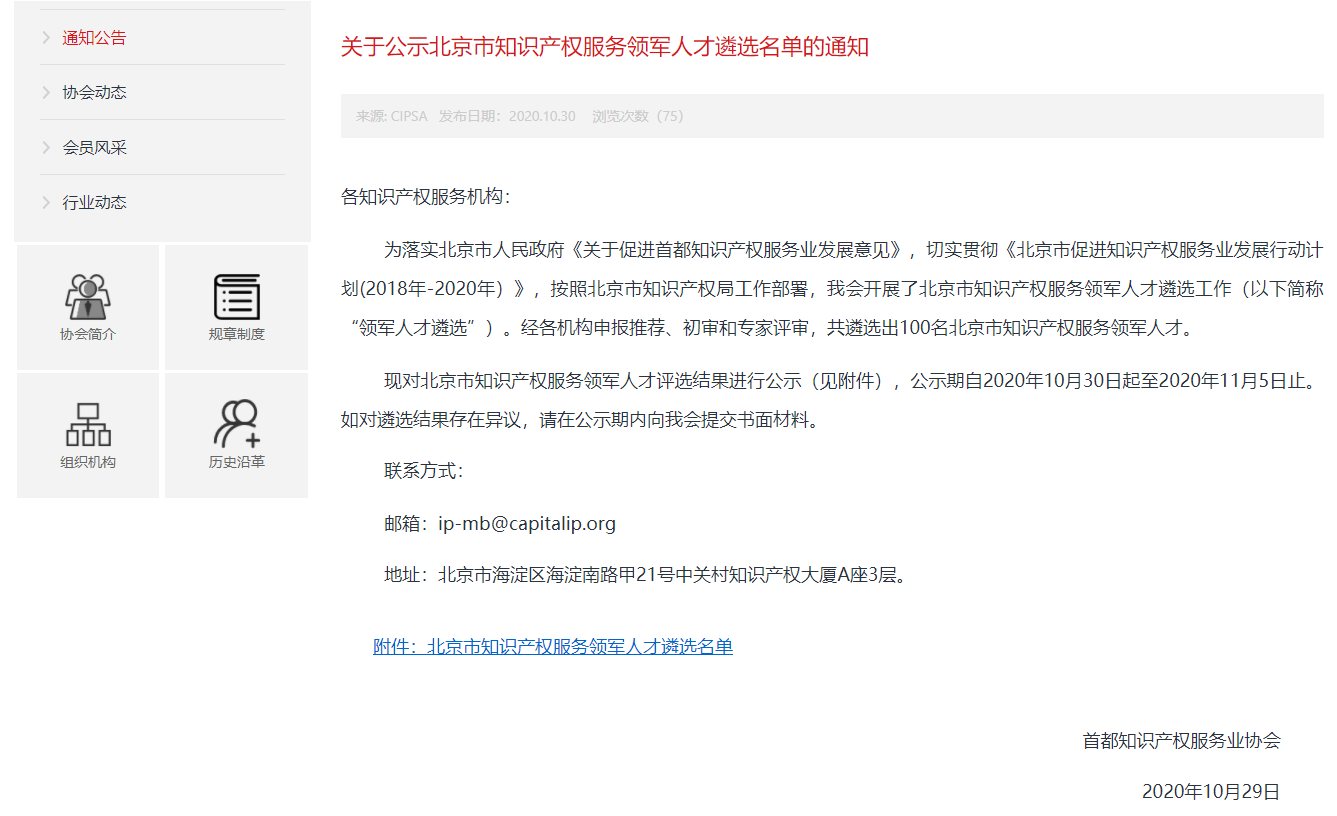Click the red article title heading
Viewport: 1337px width, 816px height.
tap(605, 47)
